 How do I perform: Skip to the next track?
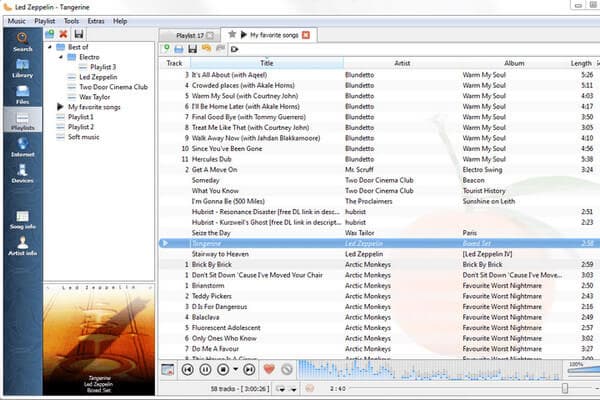(x=249, y=369)
